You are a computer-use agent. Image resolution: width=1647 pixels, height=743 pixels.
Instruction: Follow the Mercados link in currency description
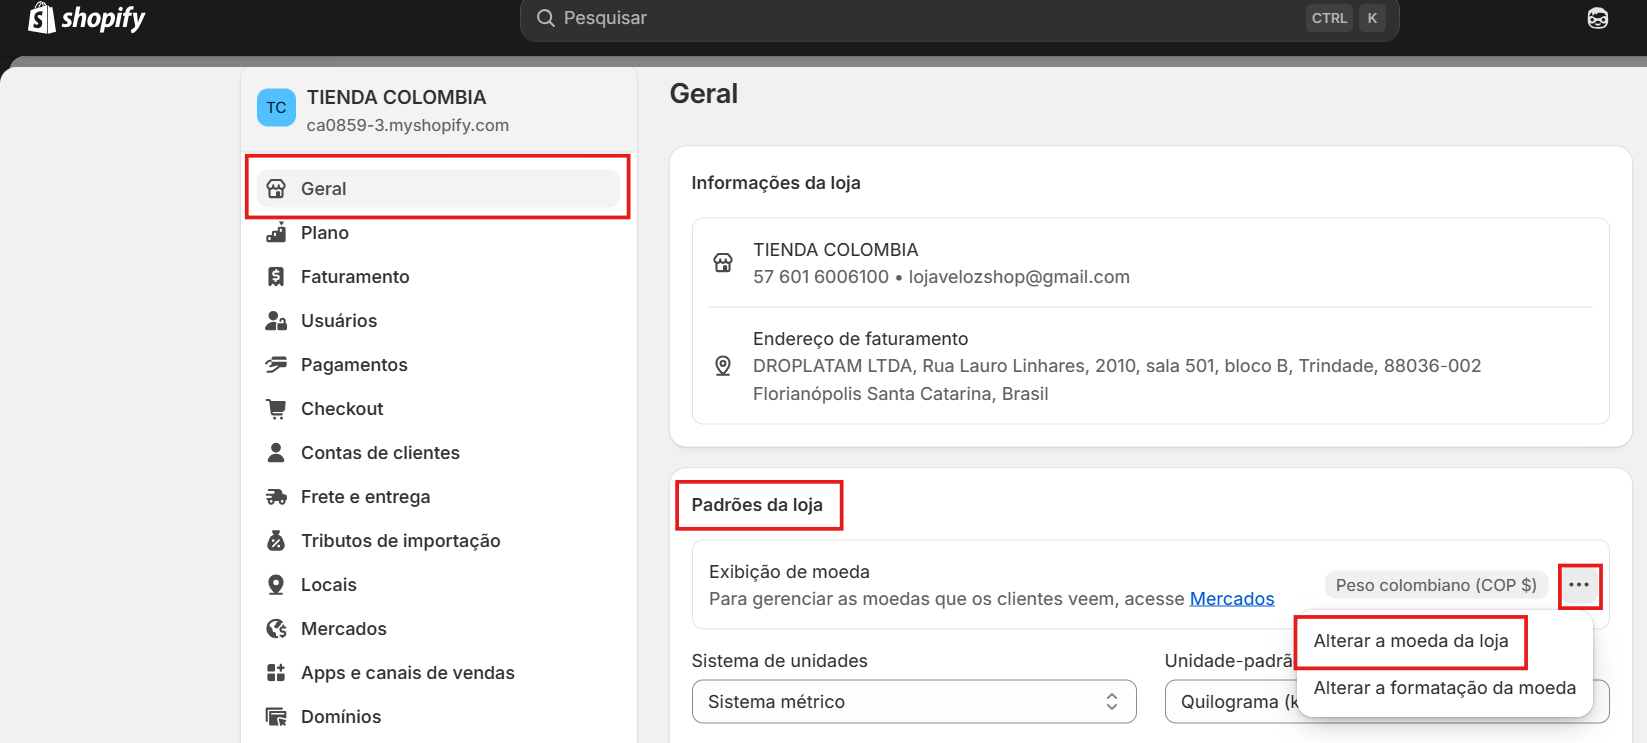[1232, 599]
